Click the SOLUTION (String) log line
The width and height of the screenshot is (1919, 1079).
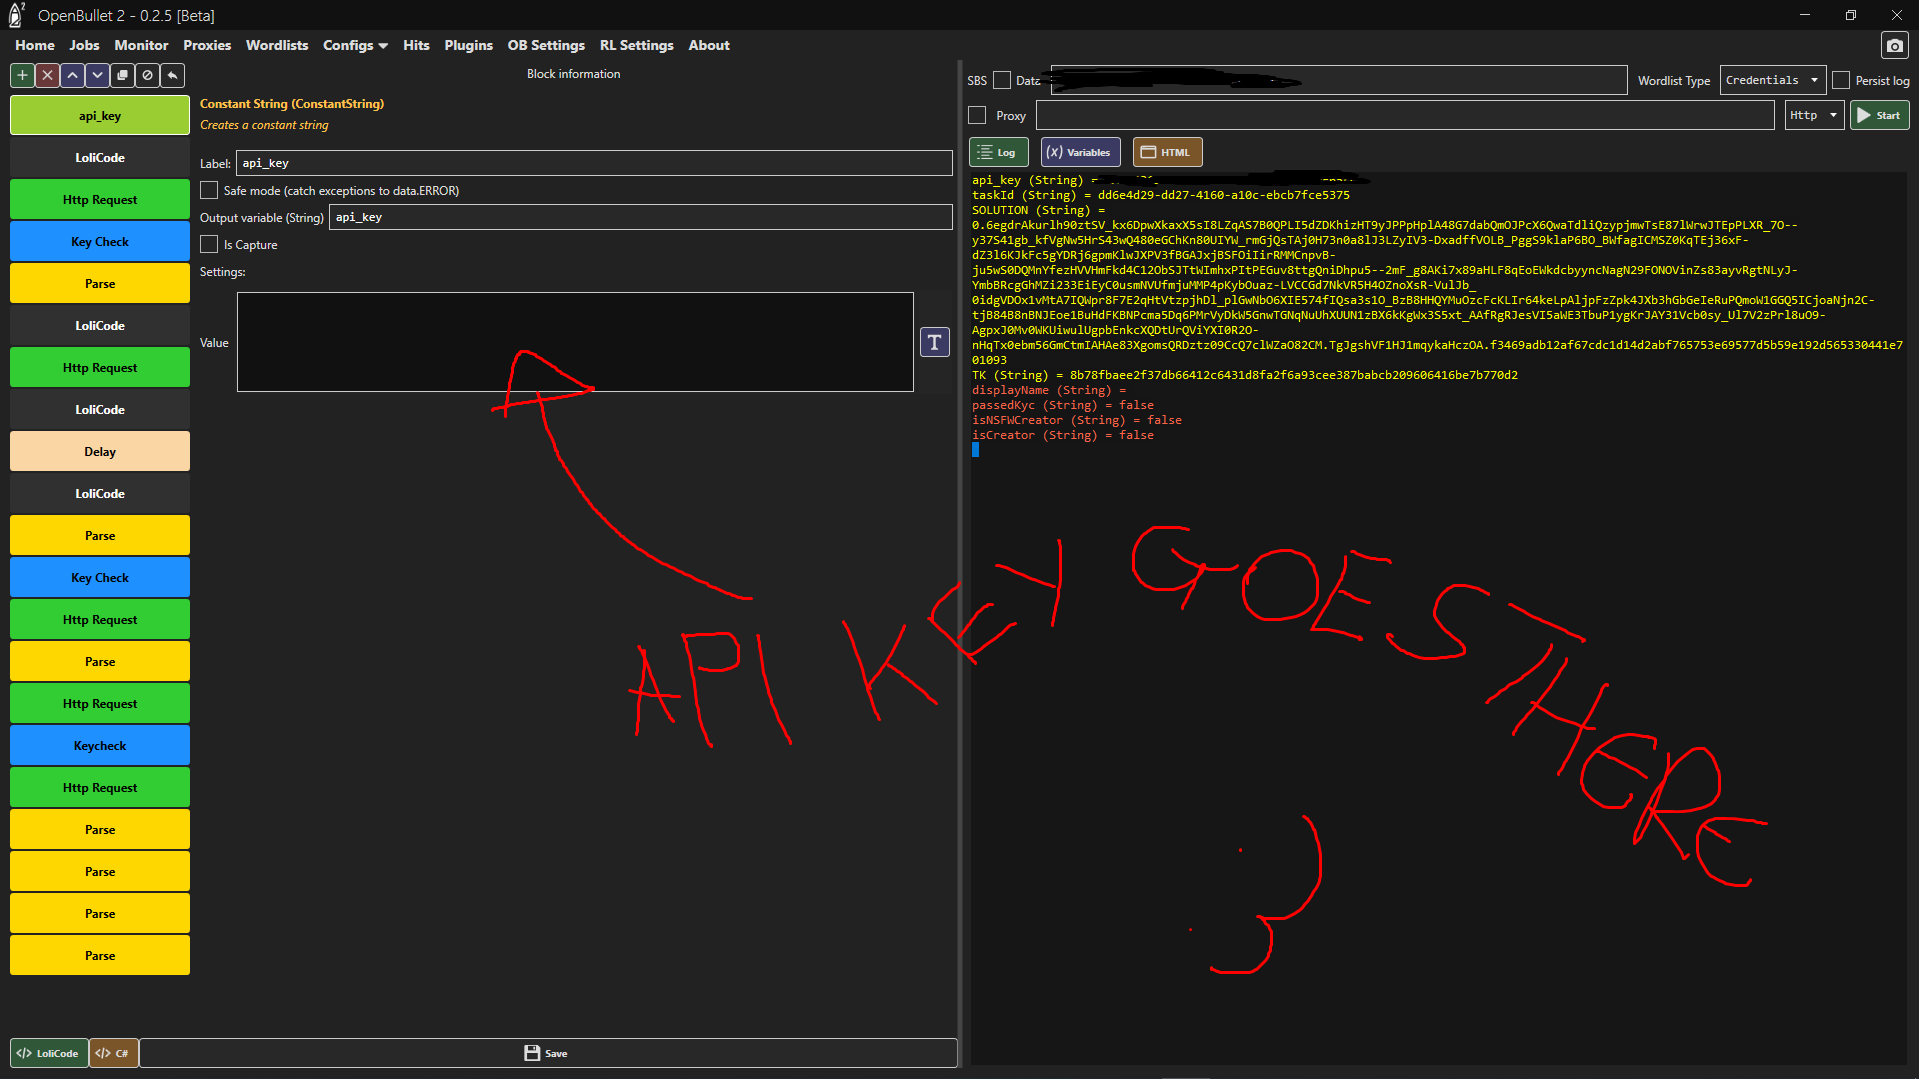[1038, 210]
